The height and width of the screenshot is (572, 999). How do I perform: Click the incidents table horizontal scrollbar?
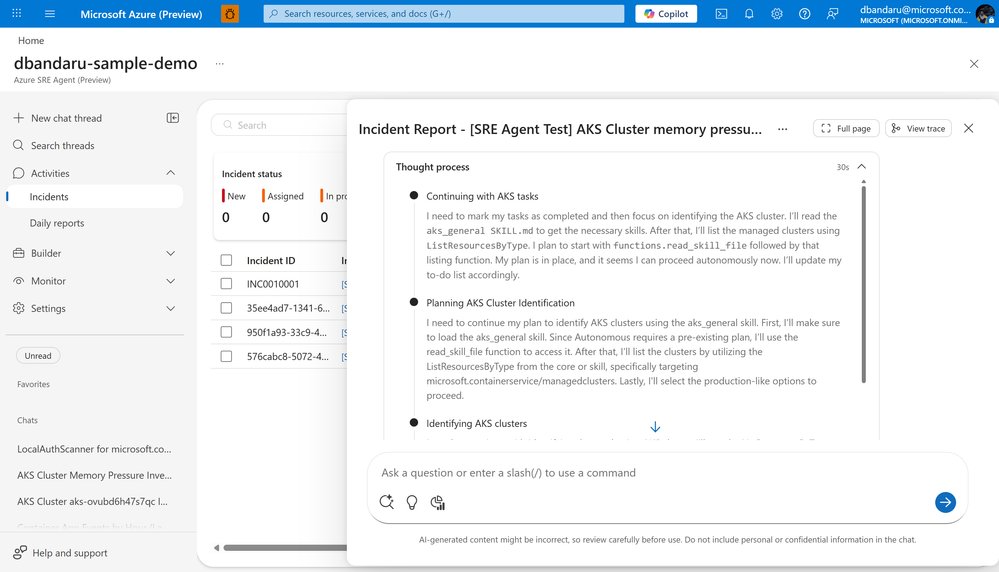(x=285, y=548)
